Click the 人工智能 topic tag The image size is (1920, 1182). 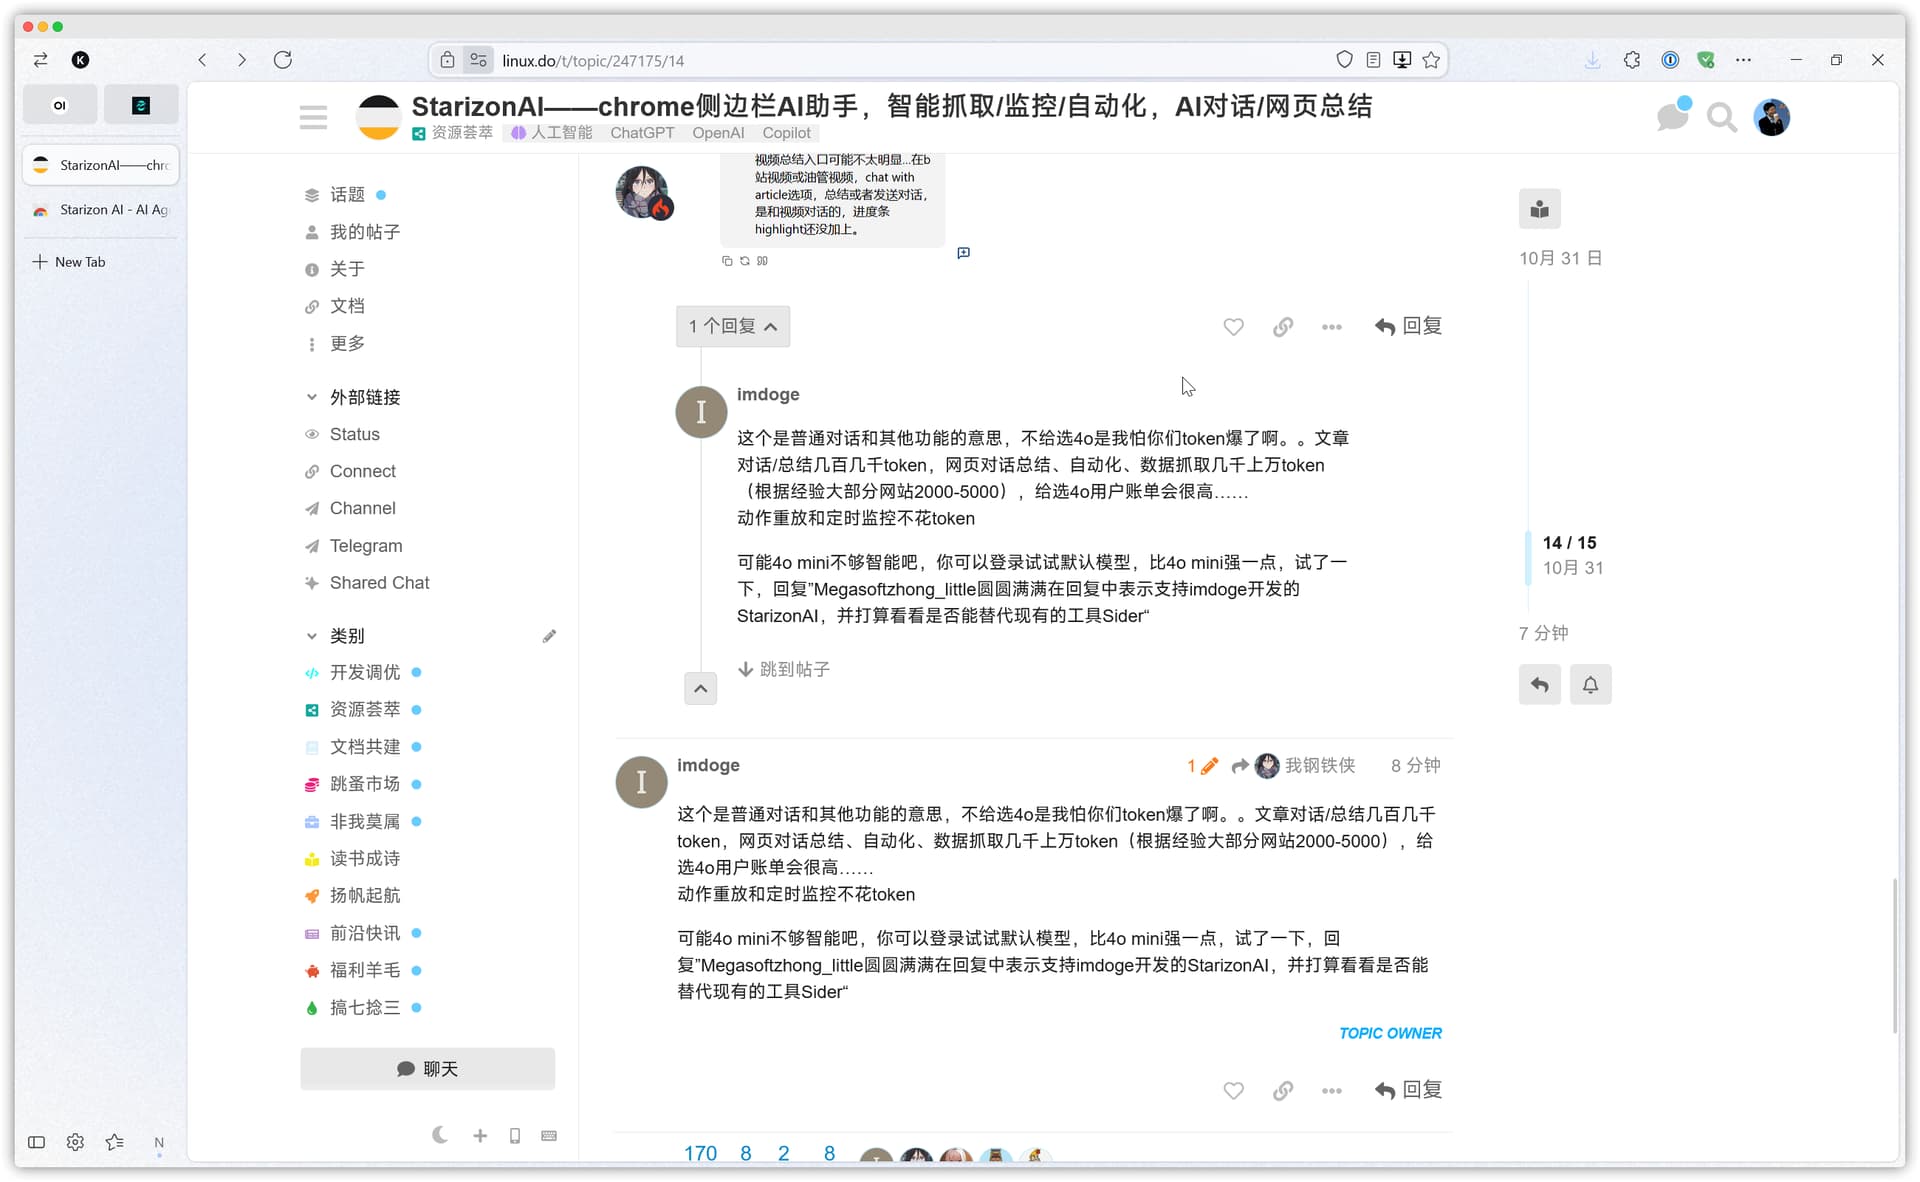552,133
